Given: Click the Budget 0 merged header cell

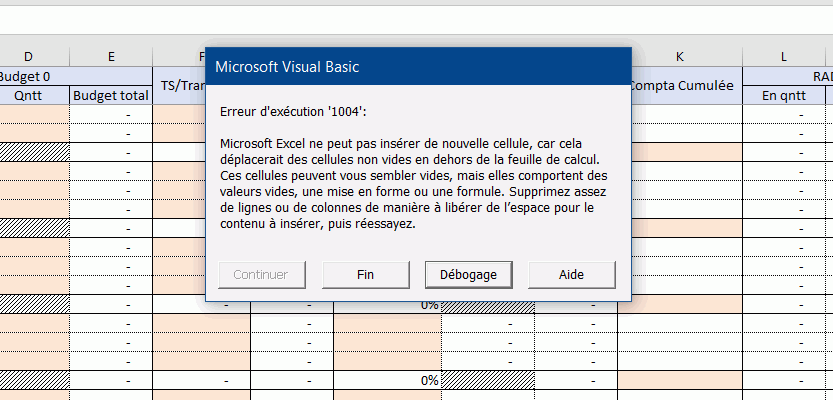Looking at the screenshot, I should pyautogui.click(x=27, y=75).
